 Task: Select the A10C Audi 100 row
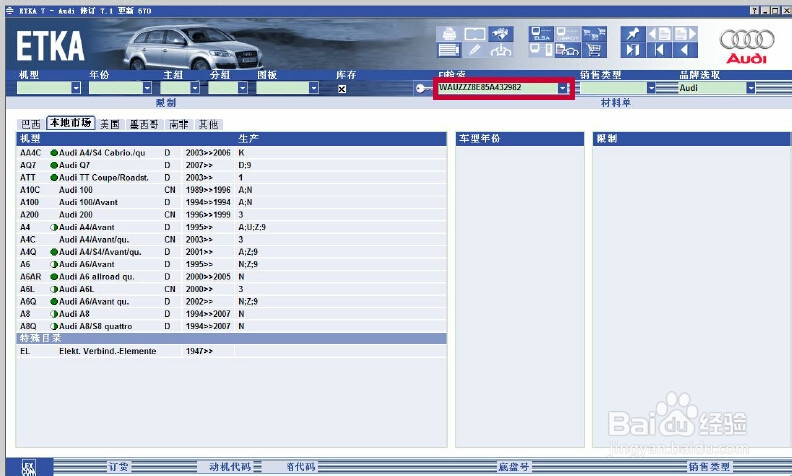tap(231, 190)
